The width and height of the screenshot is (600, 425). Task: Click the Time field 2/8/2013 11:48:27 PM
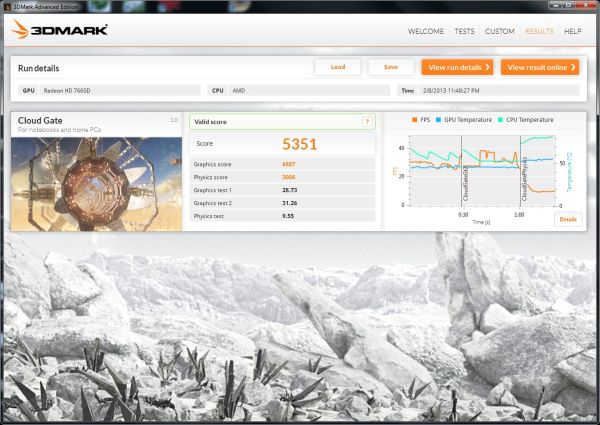(x=488, y=91)
